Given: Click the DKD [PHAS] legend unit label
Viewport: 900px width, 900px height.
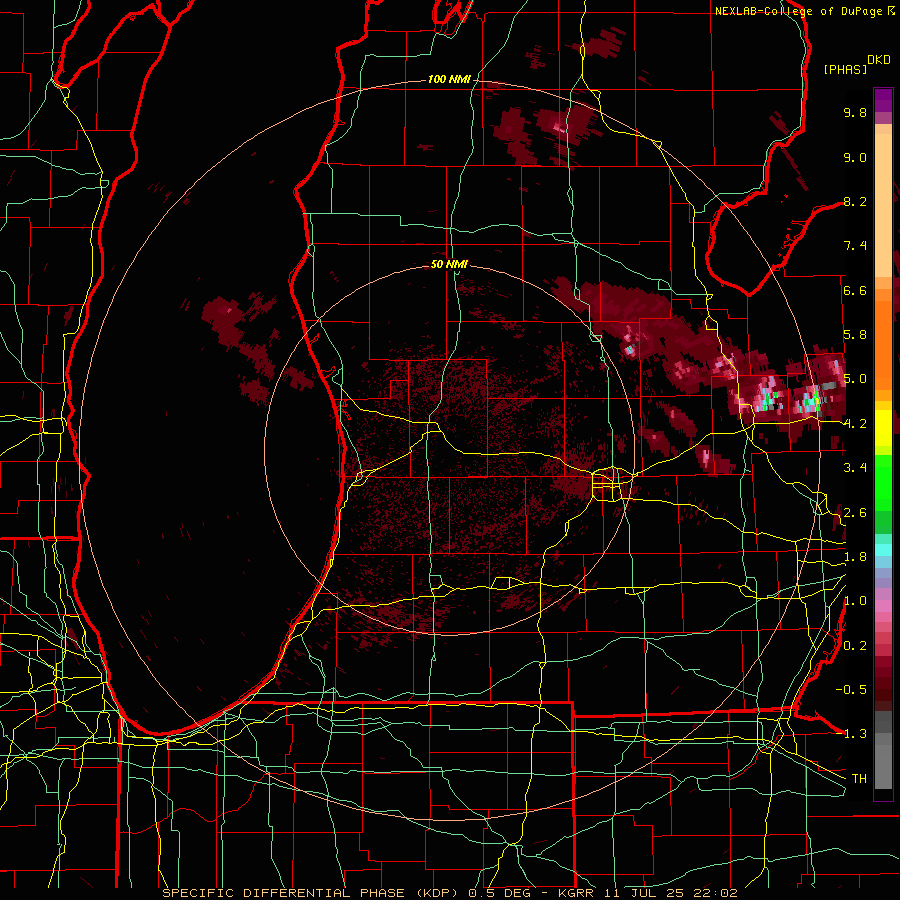Looking at the screenshot, I should point(856,65).
